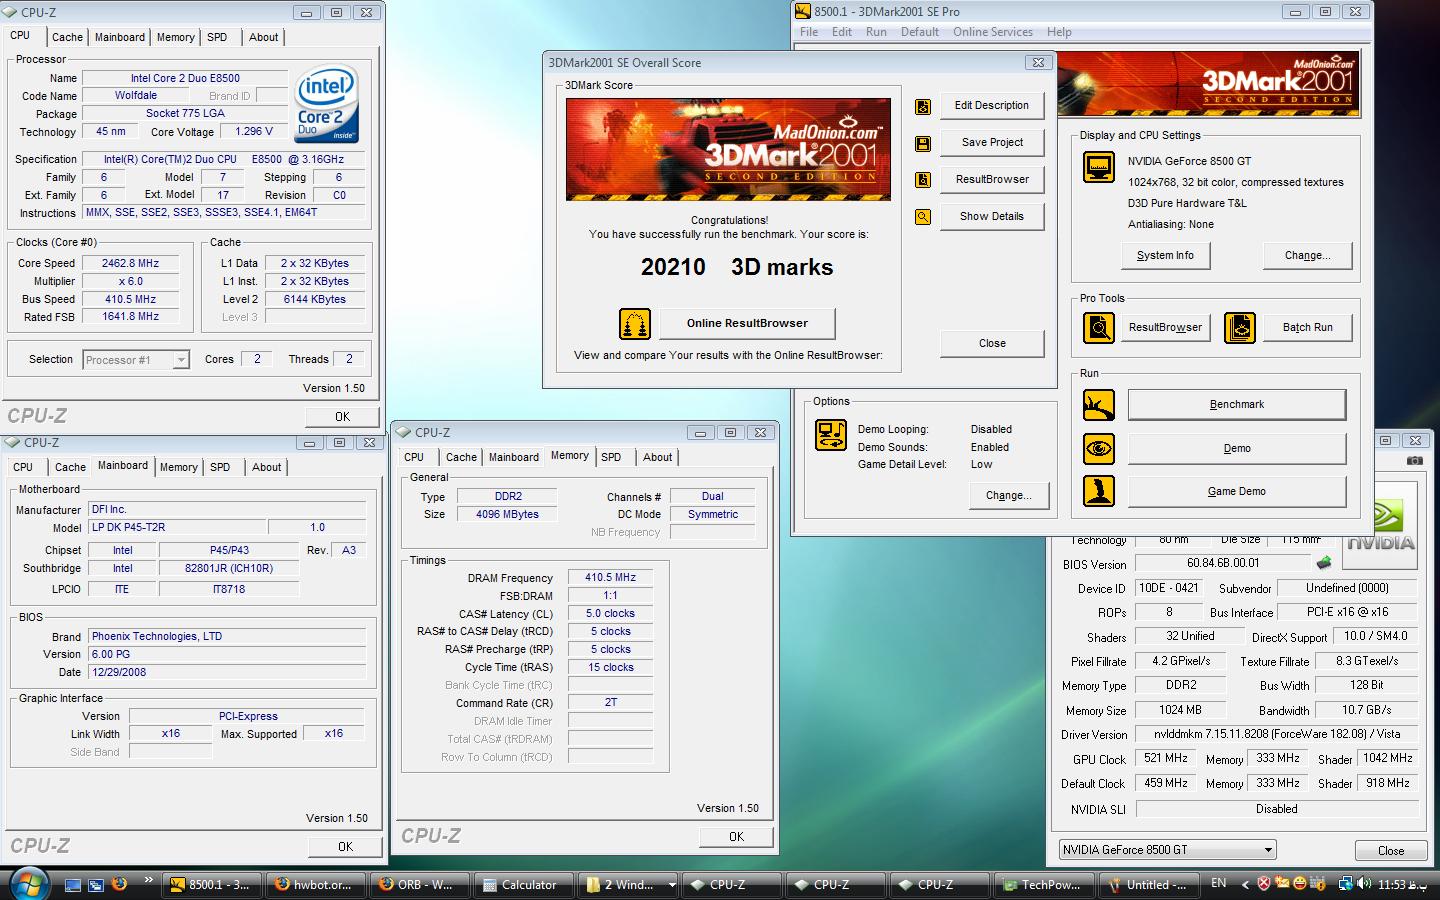
Task: Open hwbot.or... Firefox taskbar button
Action: point(315,885)
